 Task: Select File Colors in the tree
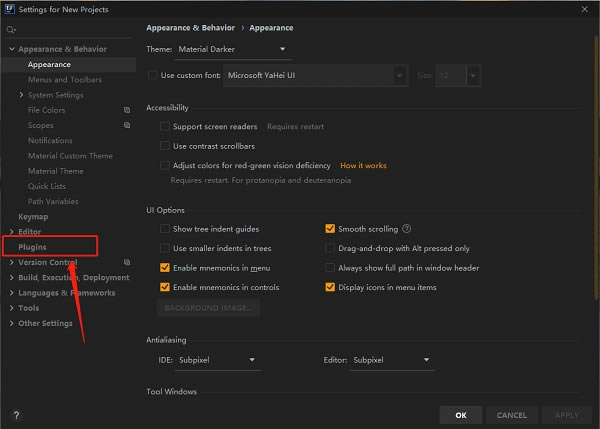[46, 110]
